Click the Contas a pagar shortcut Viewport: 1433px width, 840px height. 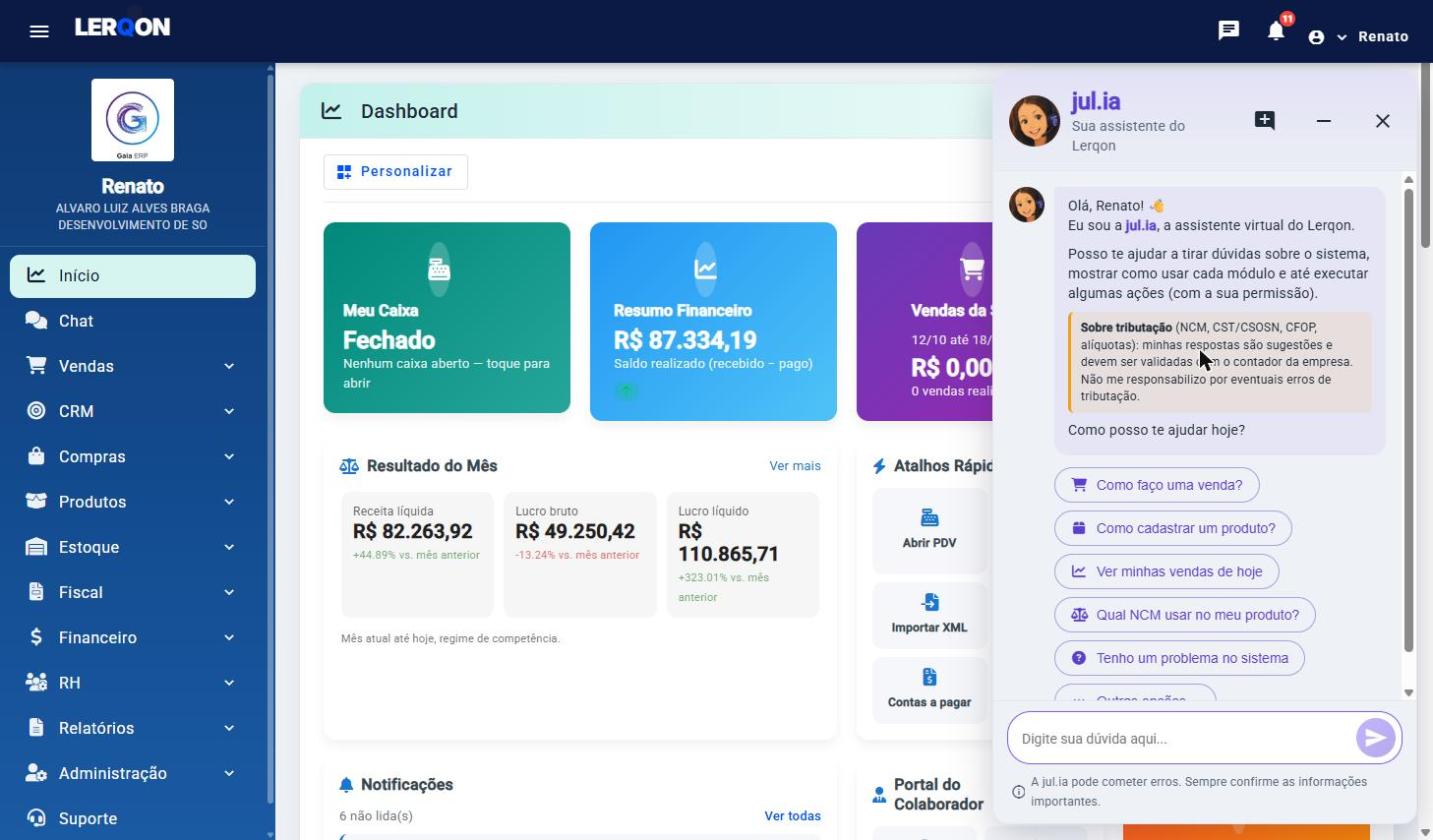coord(929,689)
